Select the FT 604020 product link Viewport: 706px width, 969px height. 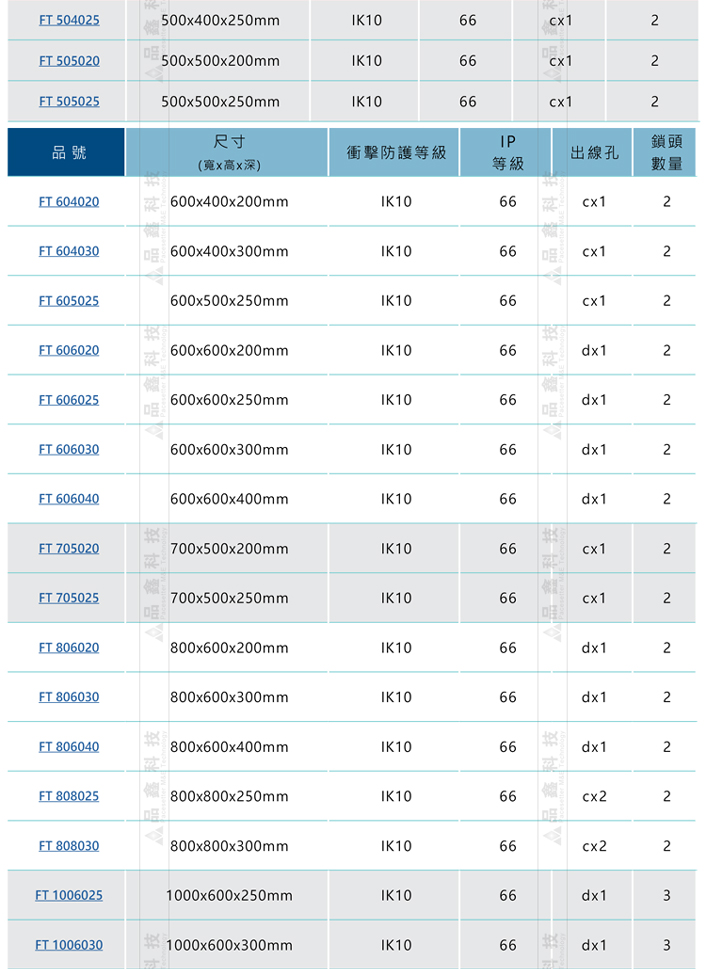[69, 201]
